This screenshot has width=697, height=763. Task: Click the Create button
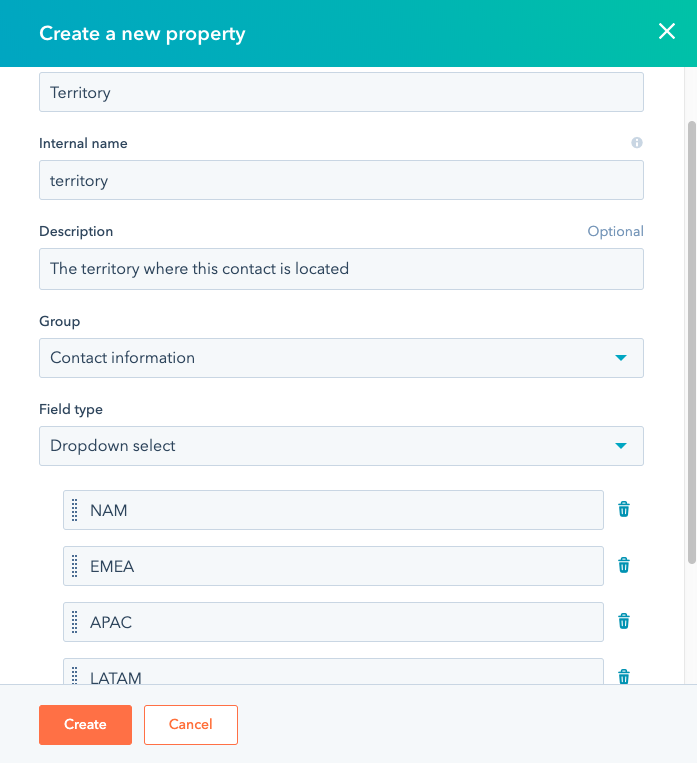[85, 725]
